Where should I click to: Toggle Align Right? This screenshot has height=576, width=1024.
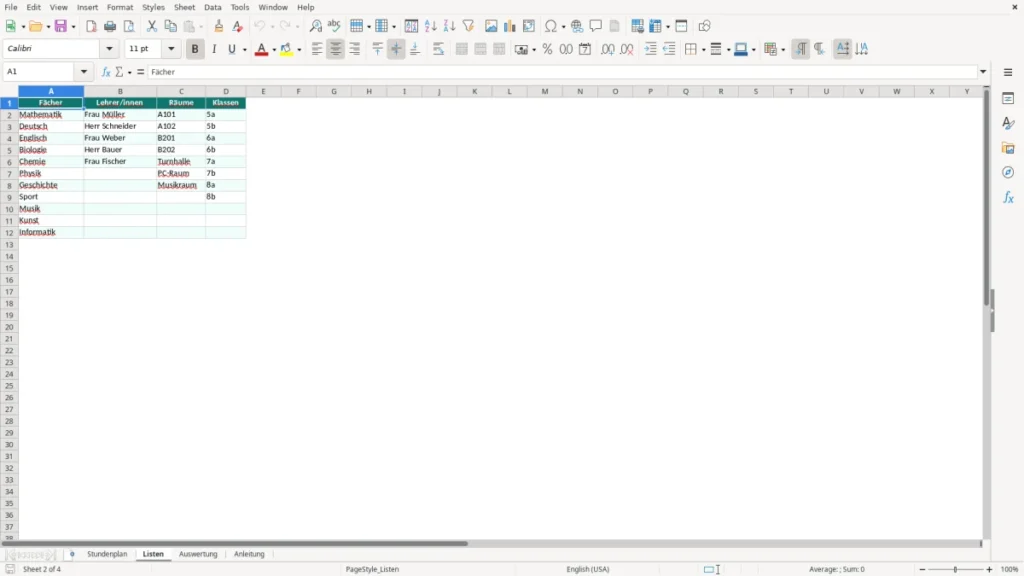355,49
